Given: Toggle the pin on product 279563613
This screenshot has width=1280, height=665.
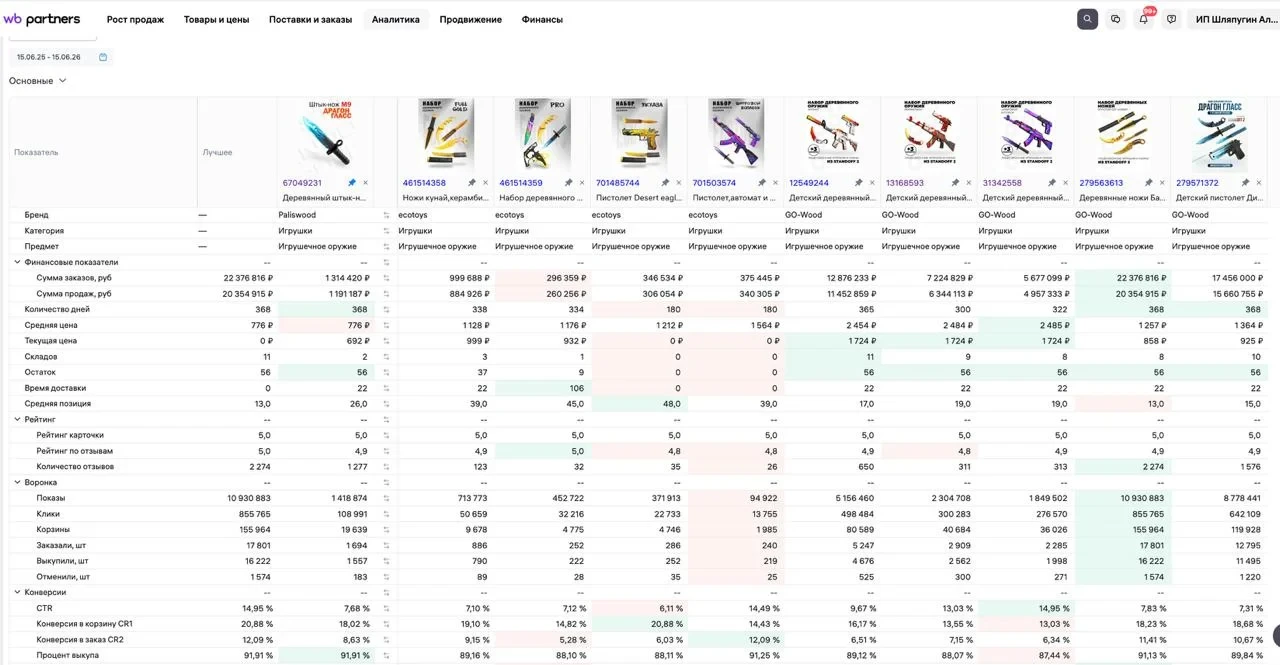Looking at the screenshot, I should point(1148,183).
